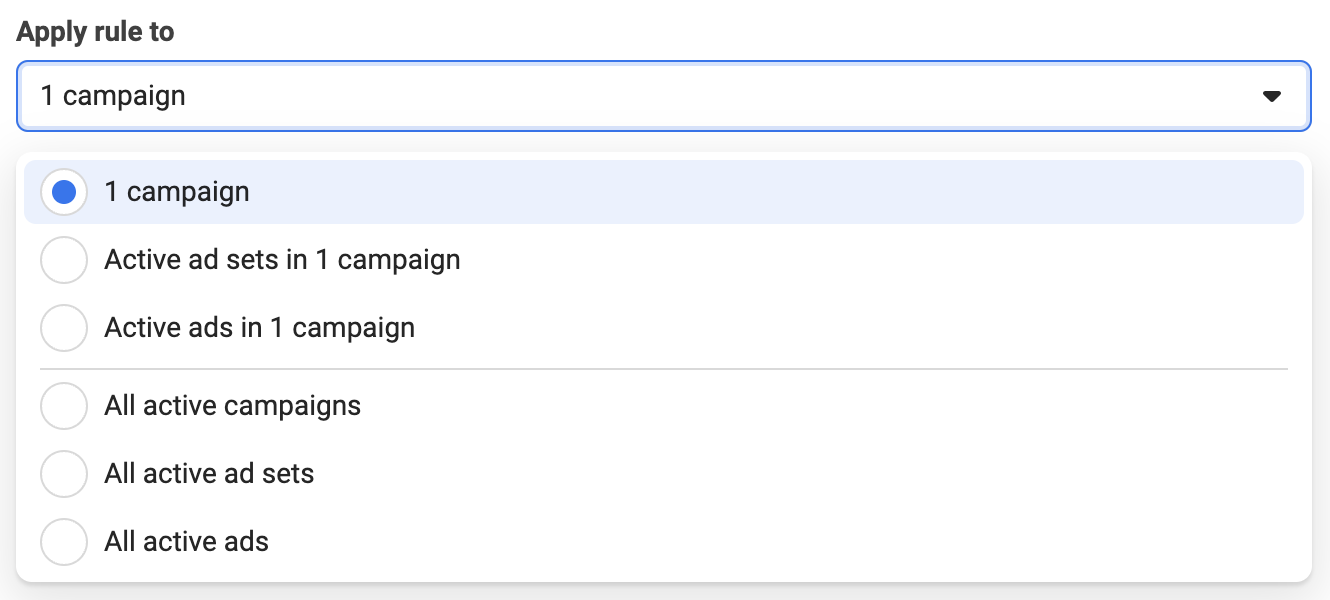Choose the 'All active campaigns' radio button

click(x=64, y=406)
